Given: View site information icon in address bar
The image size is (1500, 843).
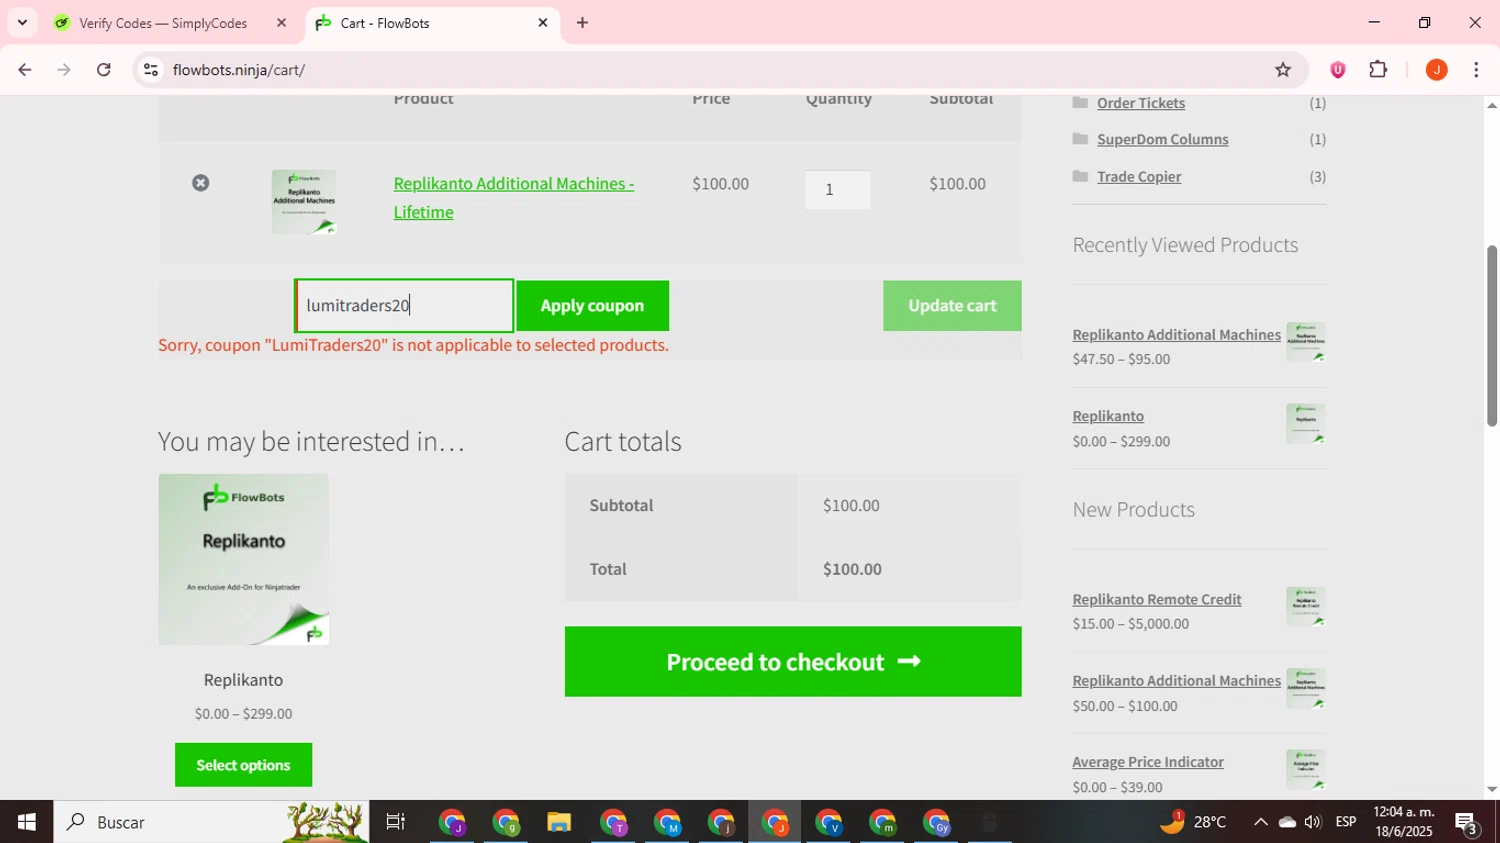Looking at the screenshot, I should click(x=151, y=70).
